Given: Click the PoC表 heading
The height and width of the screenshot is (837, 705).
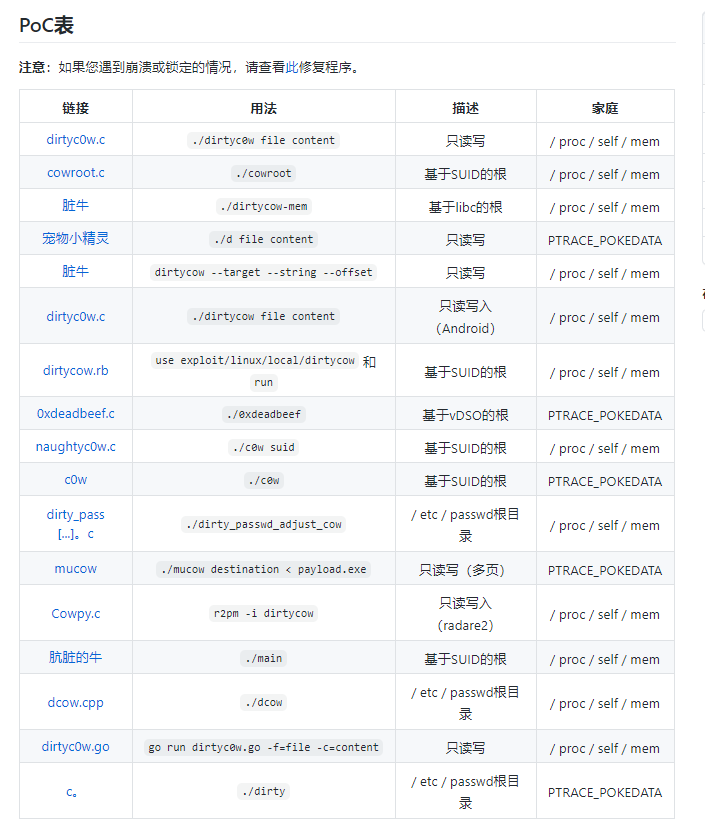Looking at the screenshot, I should point(46,25).
